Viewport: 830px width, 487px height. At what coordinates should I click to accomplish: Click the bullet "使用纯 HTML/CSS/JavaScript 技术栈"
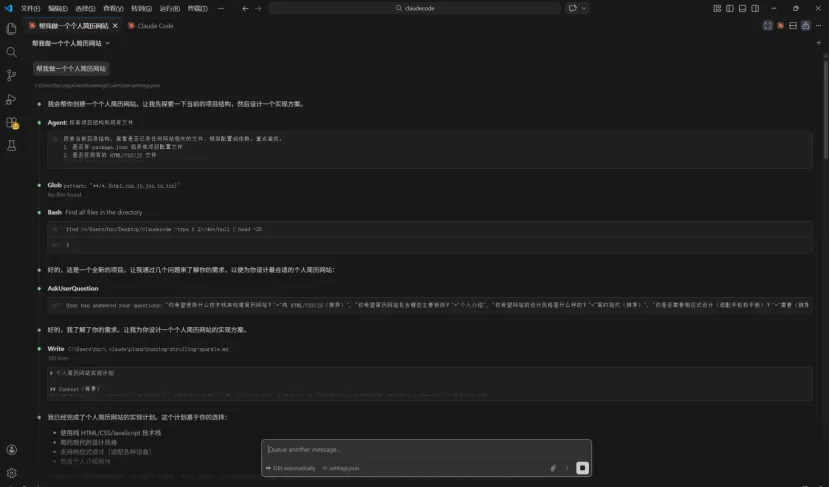click(110, 432)
